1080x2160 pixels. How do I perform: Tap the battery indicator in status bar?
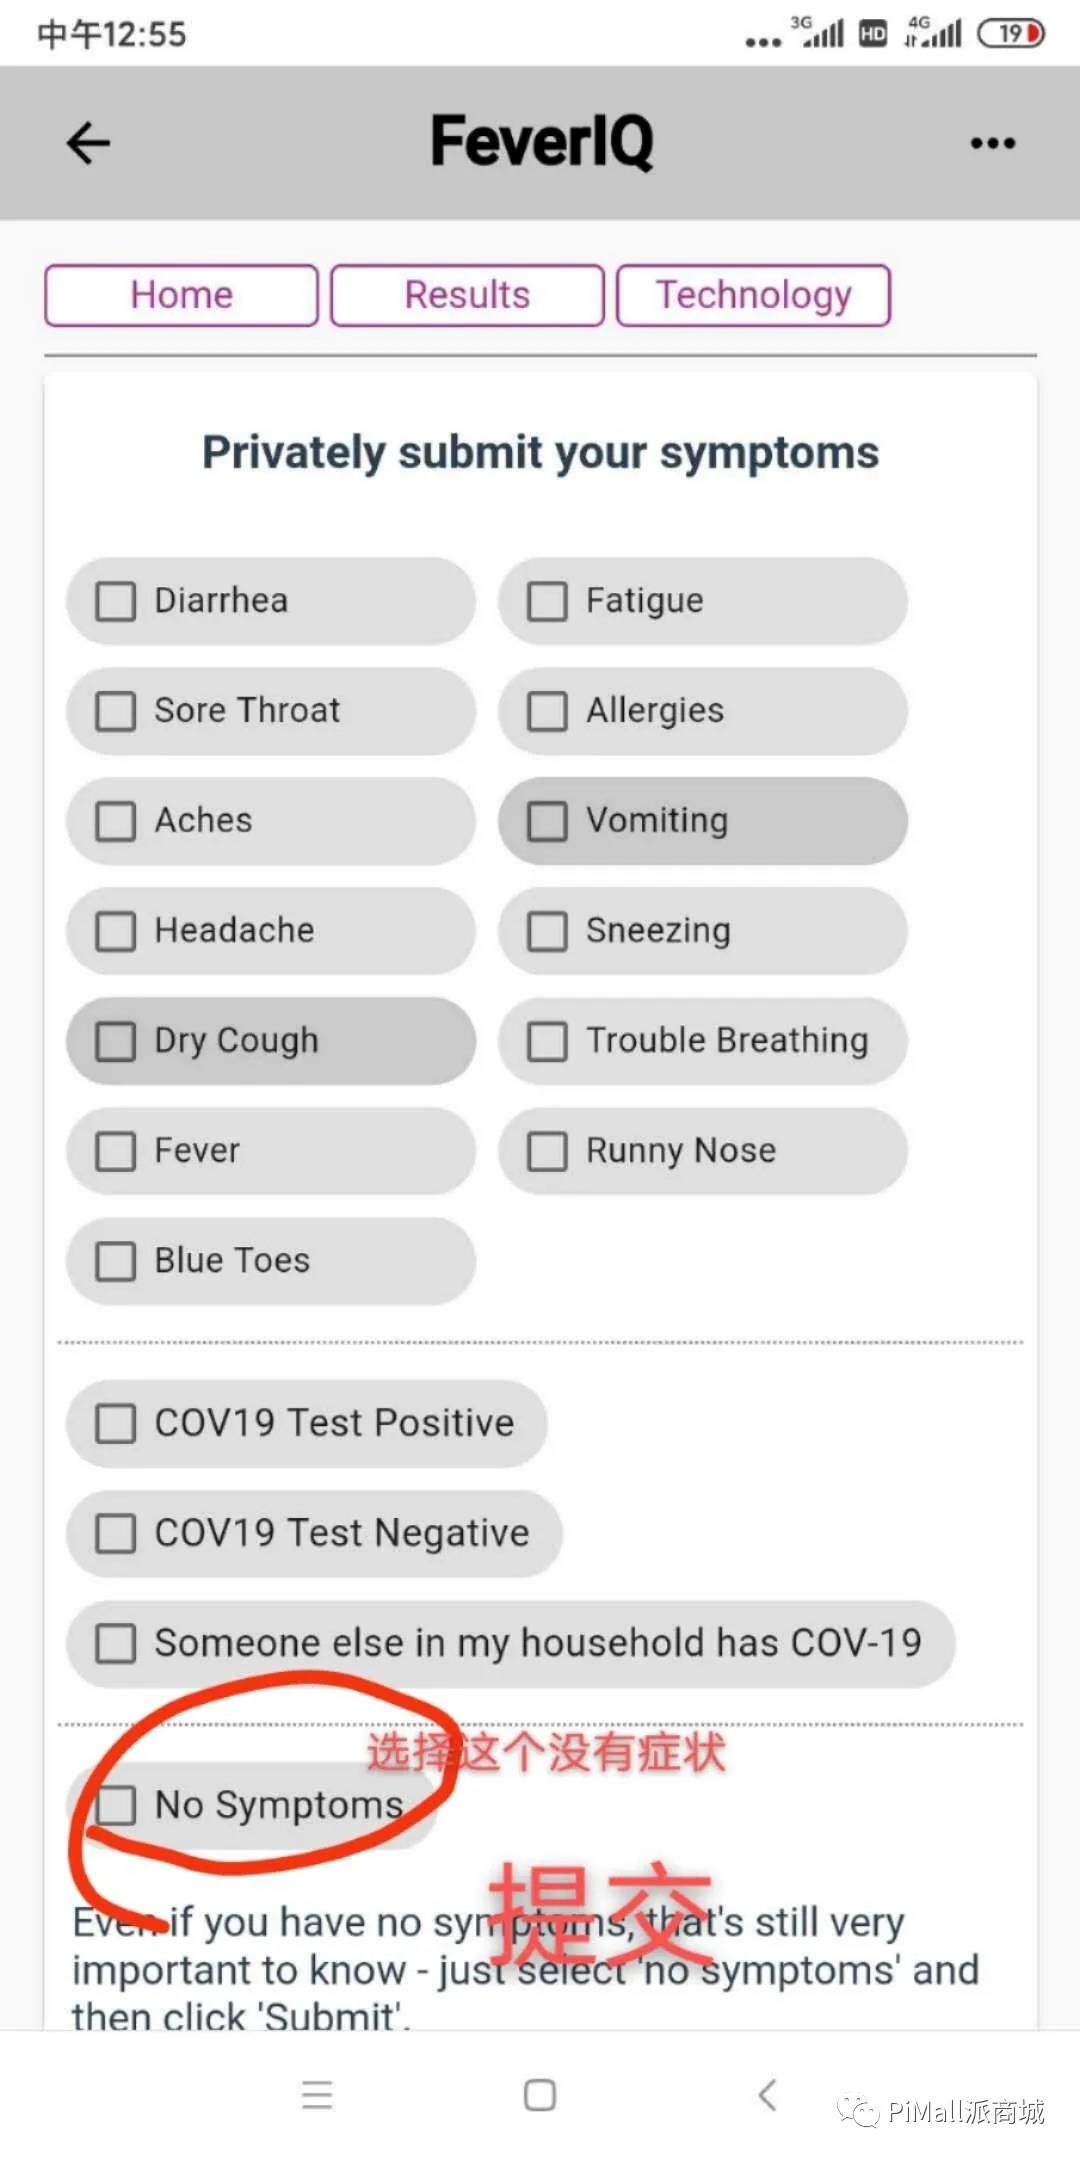pos(1011,34)
